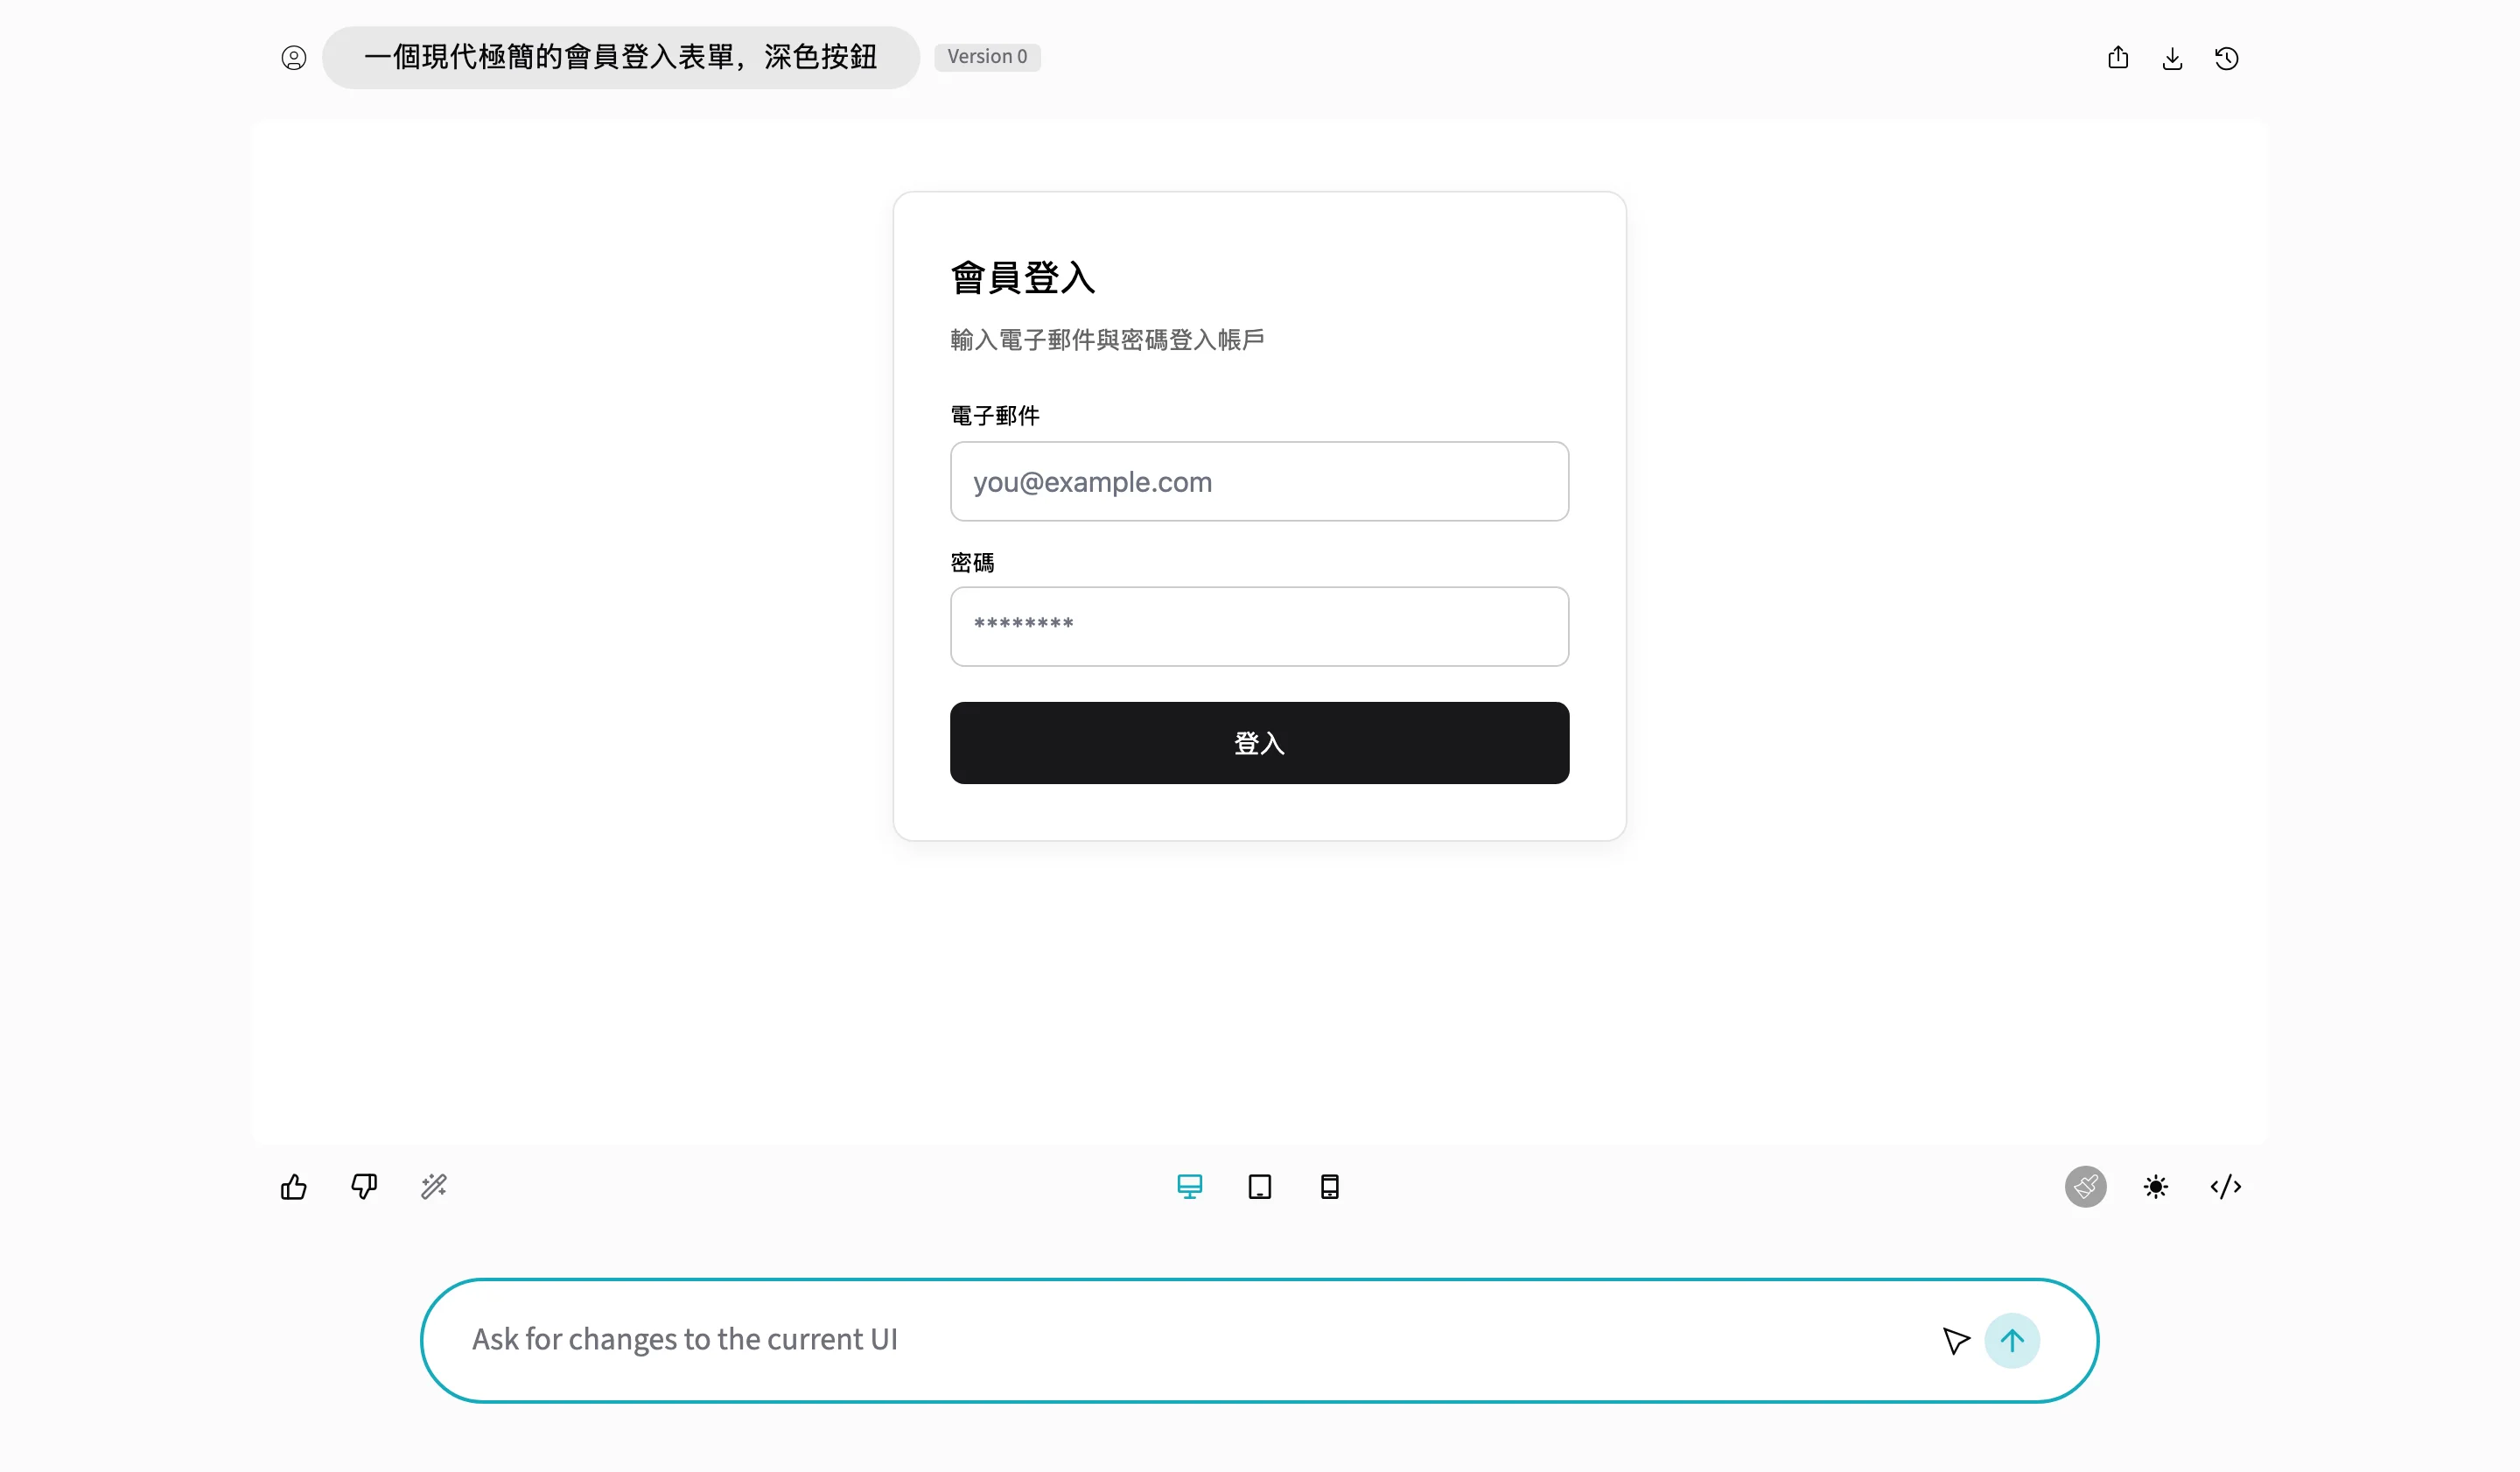Click the 登入 button
2520x1472 pixels.
click(x=1259, y=743)
